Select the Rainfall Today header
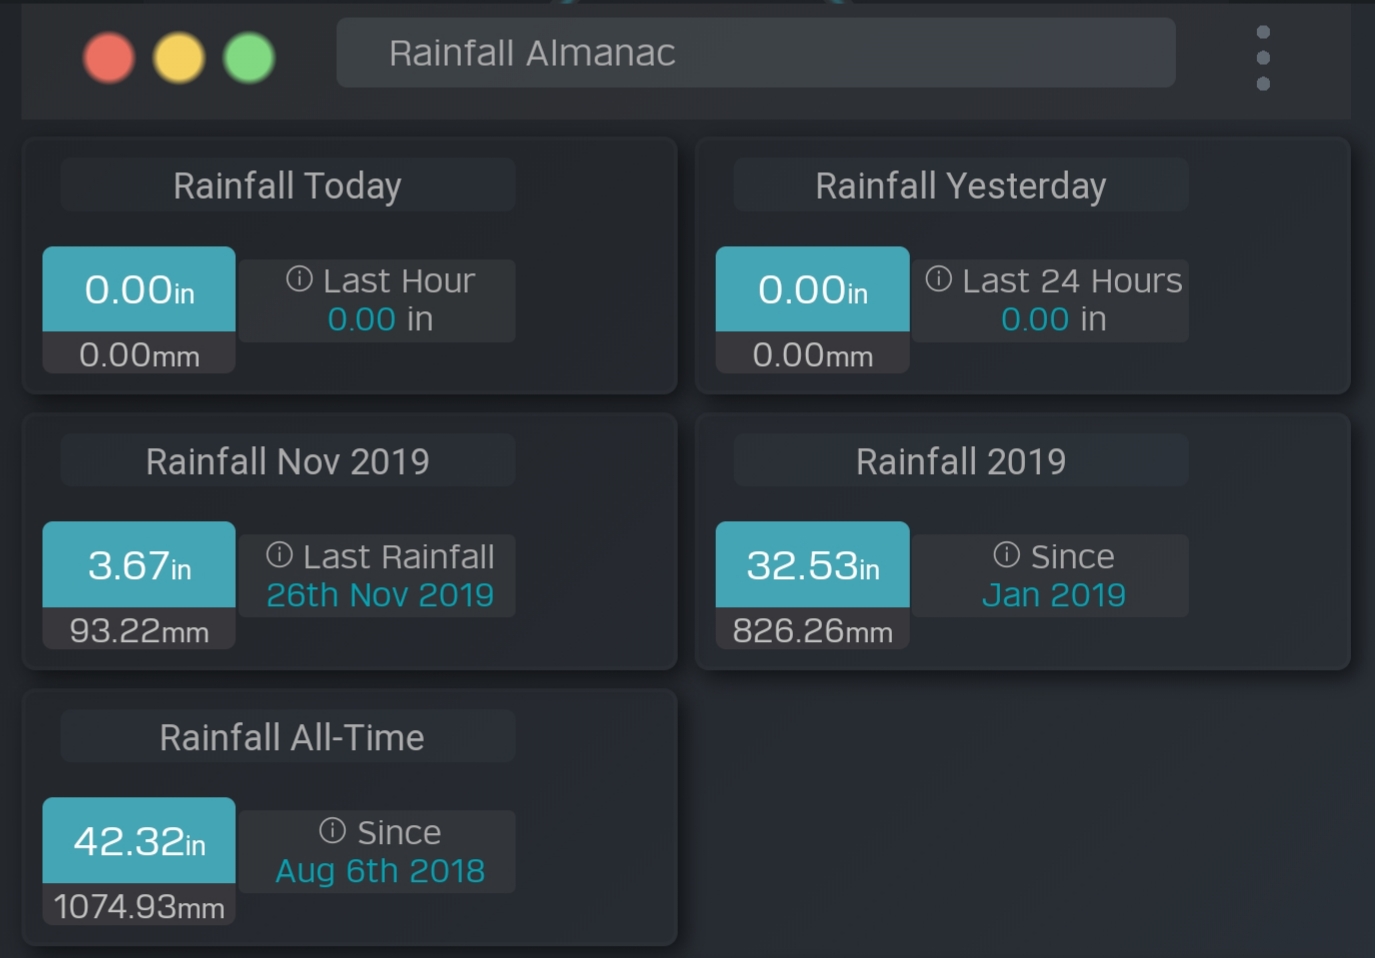Viewport: 1375px width, 958px height. coord(287,186)
